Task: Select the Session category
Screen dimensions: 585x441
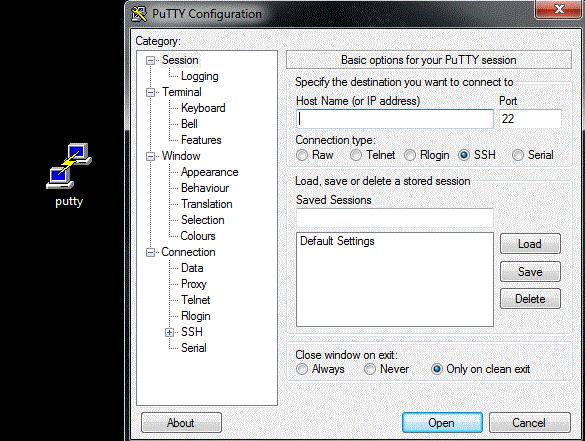Action: (180, 60)
